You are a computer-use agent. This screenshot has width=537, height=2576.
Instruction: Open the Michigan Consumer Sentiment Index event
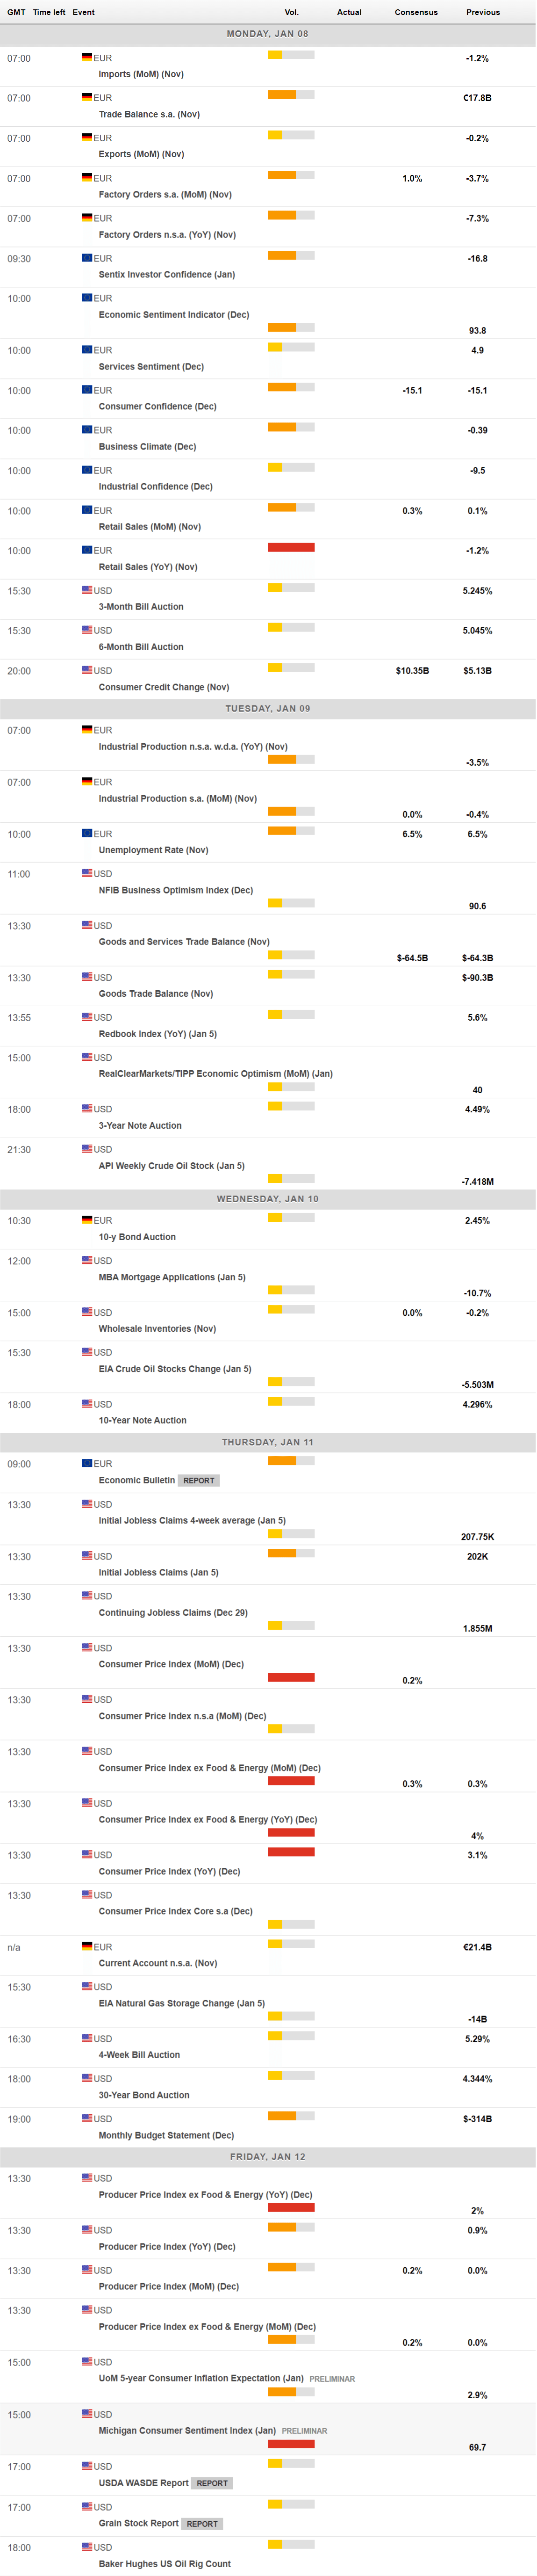[186, 2430]
